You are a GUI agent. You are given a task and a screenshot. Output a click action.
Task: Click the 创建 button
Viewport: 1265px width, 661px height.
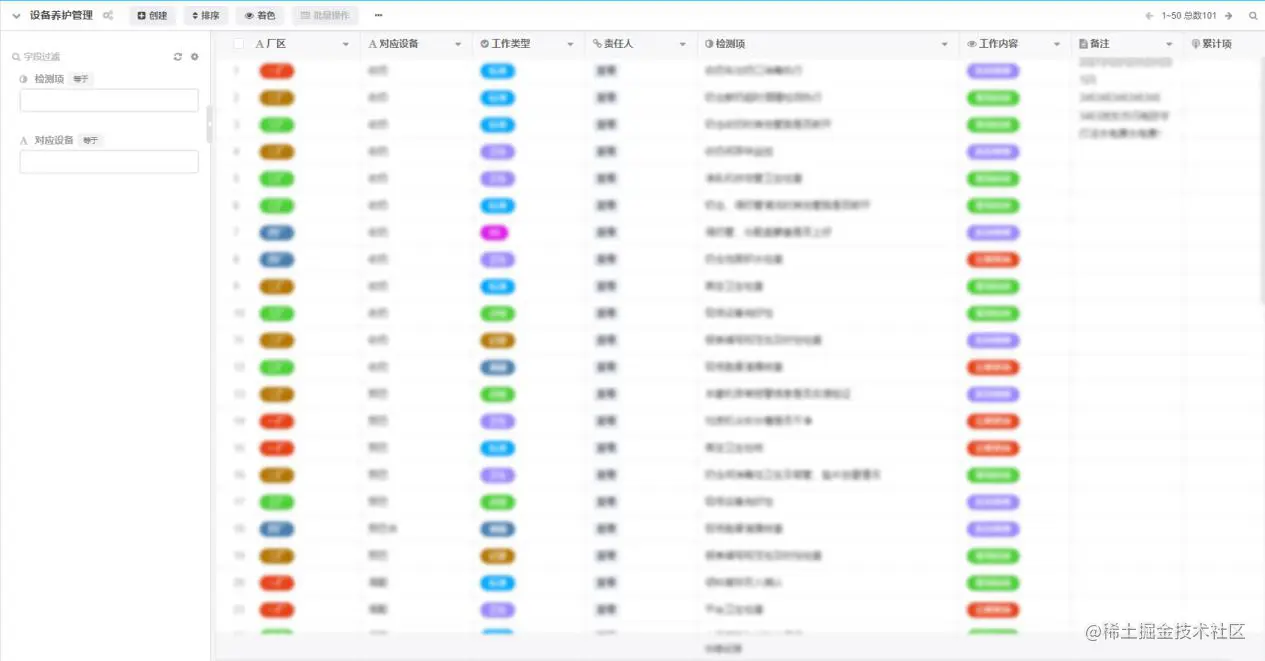152,16
